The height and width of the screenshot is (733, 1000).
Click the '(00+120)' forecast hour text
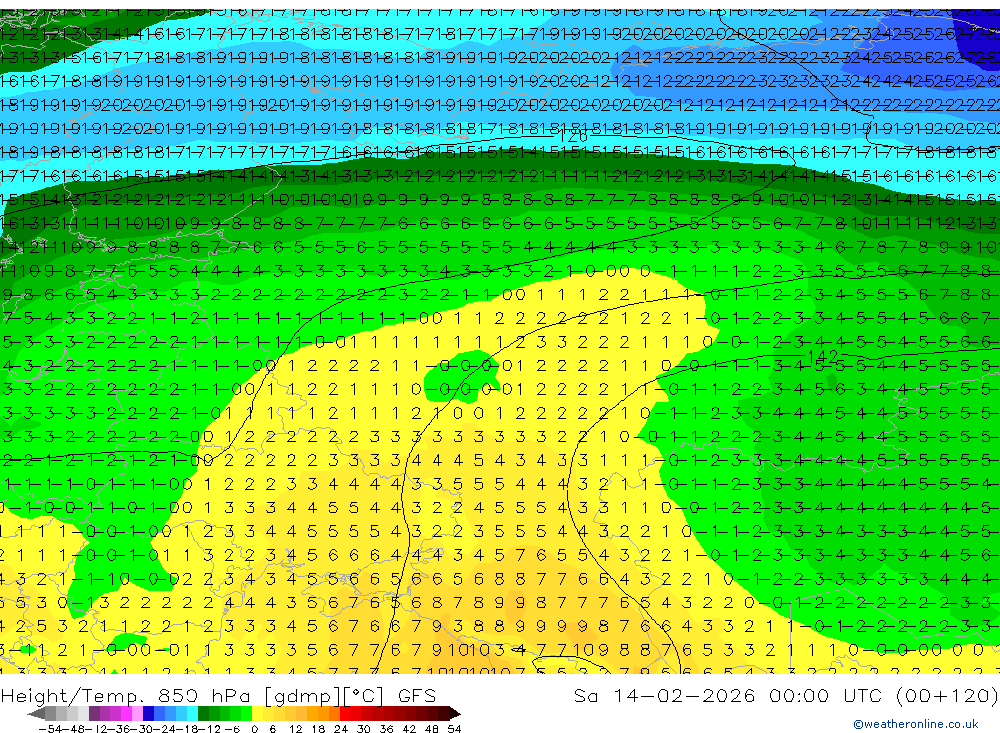[x=946, y=695]
